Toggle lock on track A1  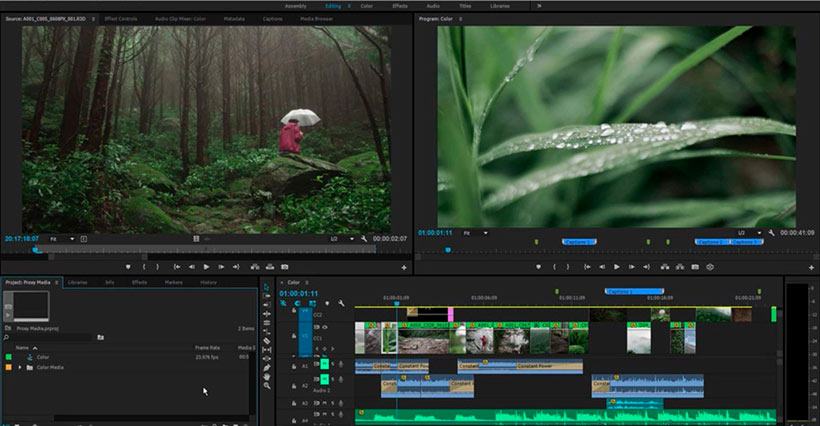(294, 367)
